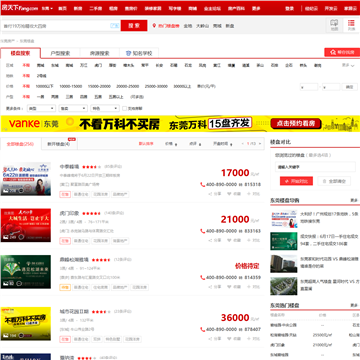Open green thumbnail of 价格待定 listing

coord(26,272)
